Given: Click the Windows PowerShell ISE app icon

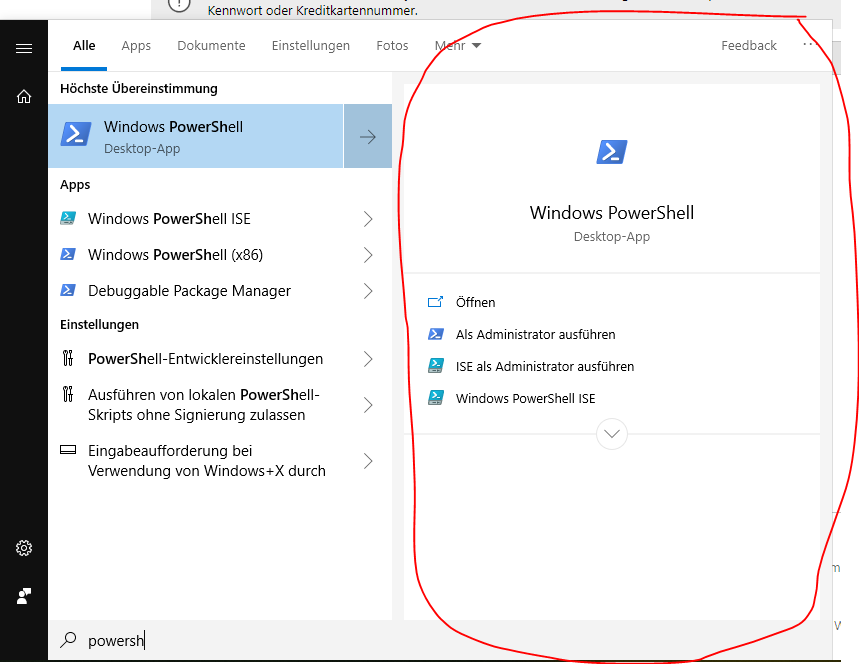Looking at the screenshot, I should pyautogui.click(x=68, y=218).
